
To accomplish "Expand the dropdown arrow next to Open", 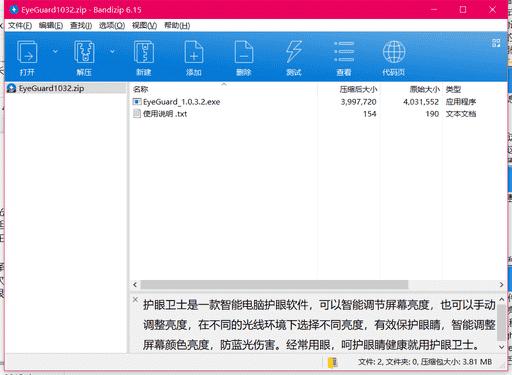I will point(55,51).
